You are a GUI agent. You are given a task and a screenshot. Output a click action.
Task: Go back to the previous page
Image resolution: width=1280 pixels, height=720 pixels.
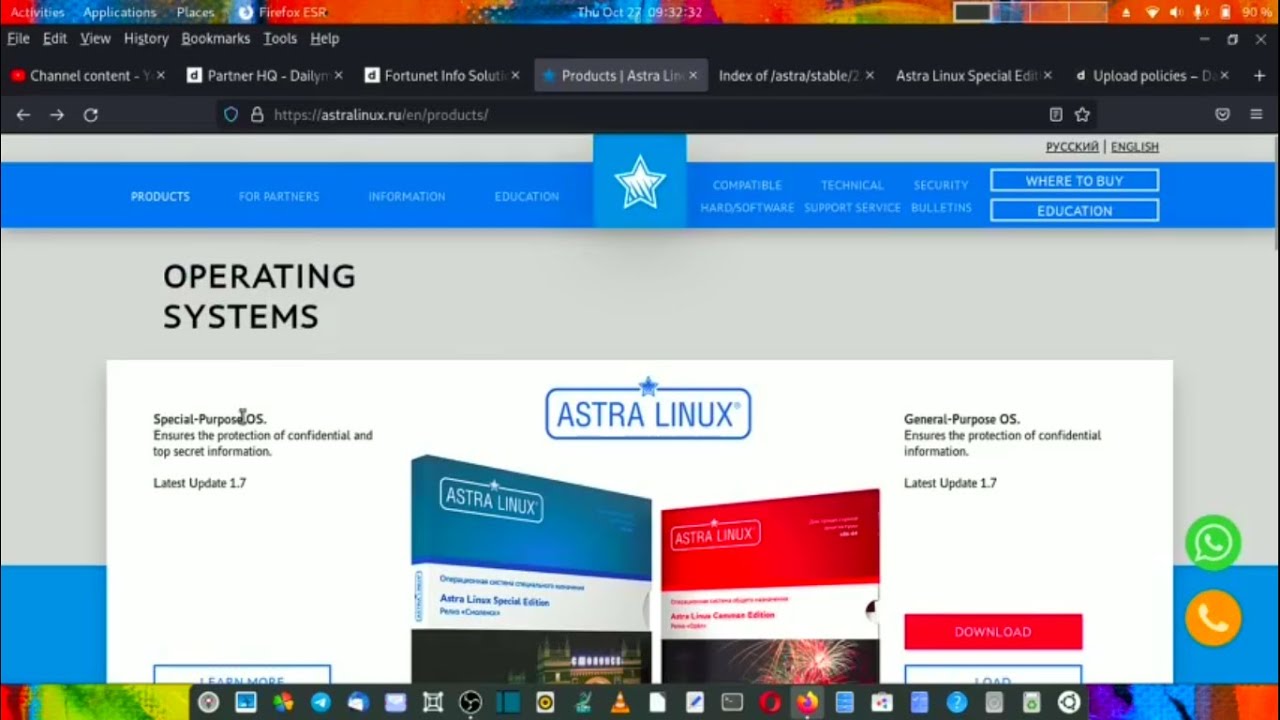coord(23,115)
